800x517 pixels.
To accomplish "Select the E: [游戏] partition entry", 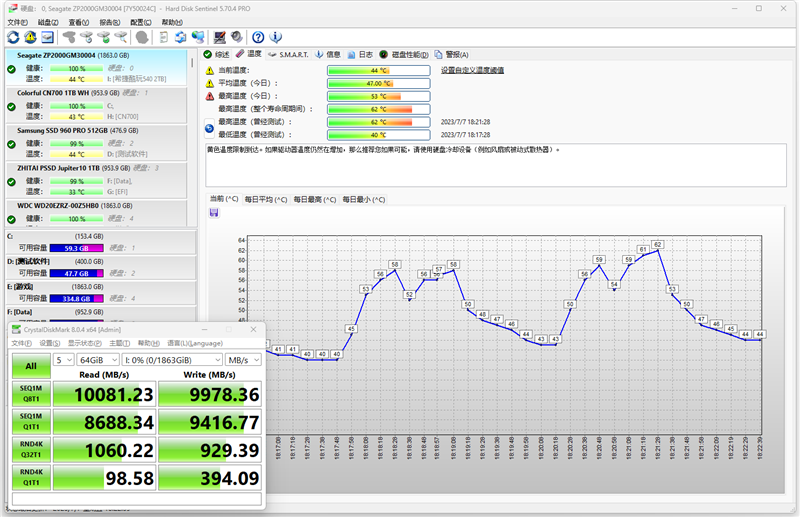I will coord(101,292).
